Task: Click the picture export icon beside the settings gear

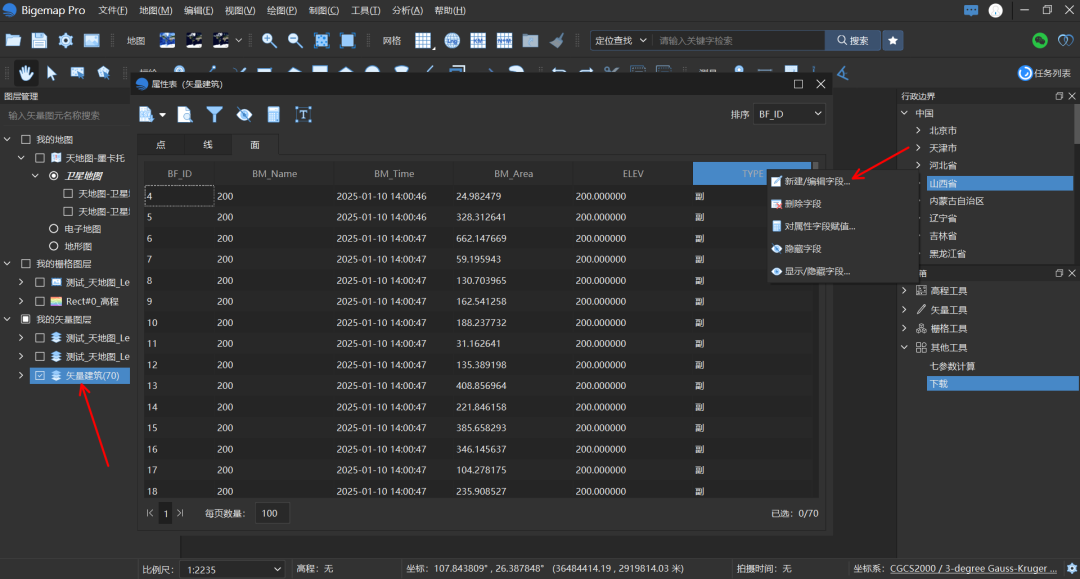Action: pyautogui.click(x=92, y=41)
